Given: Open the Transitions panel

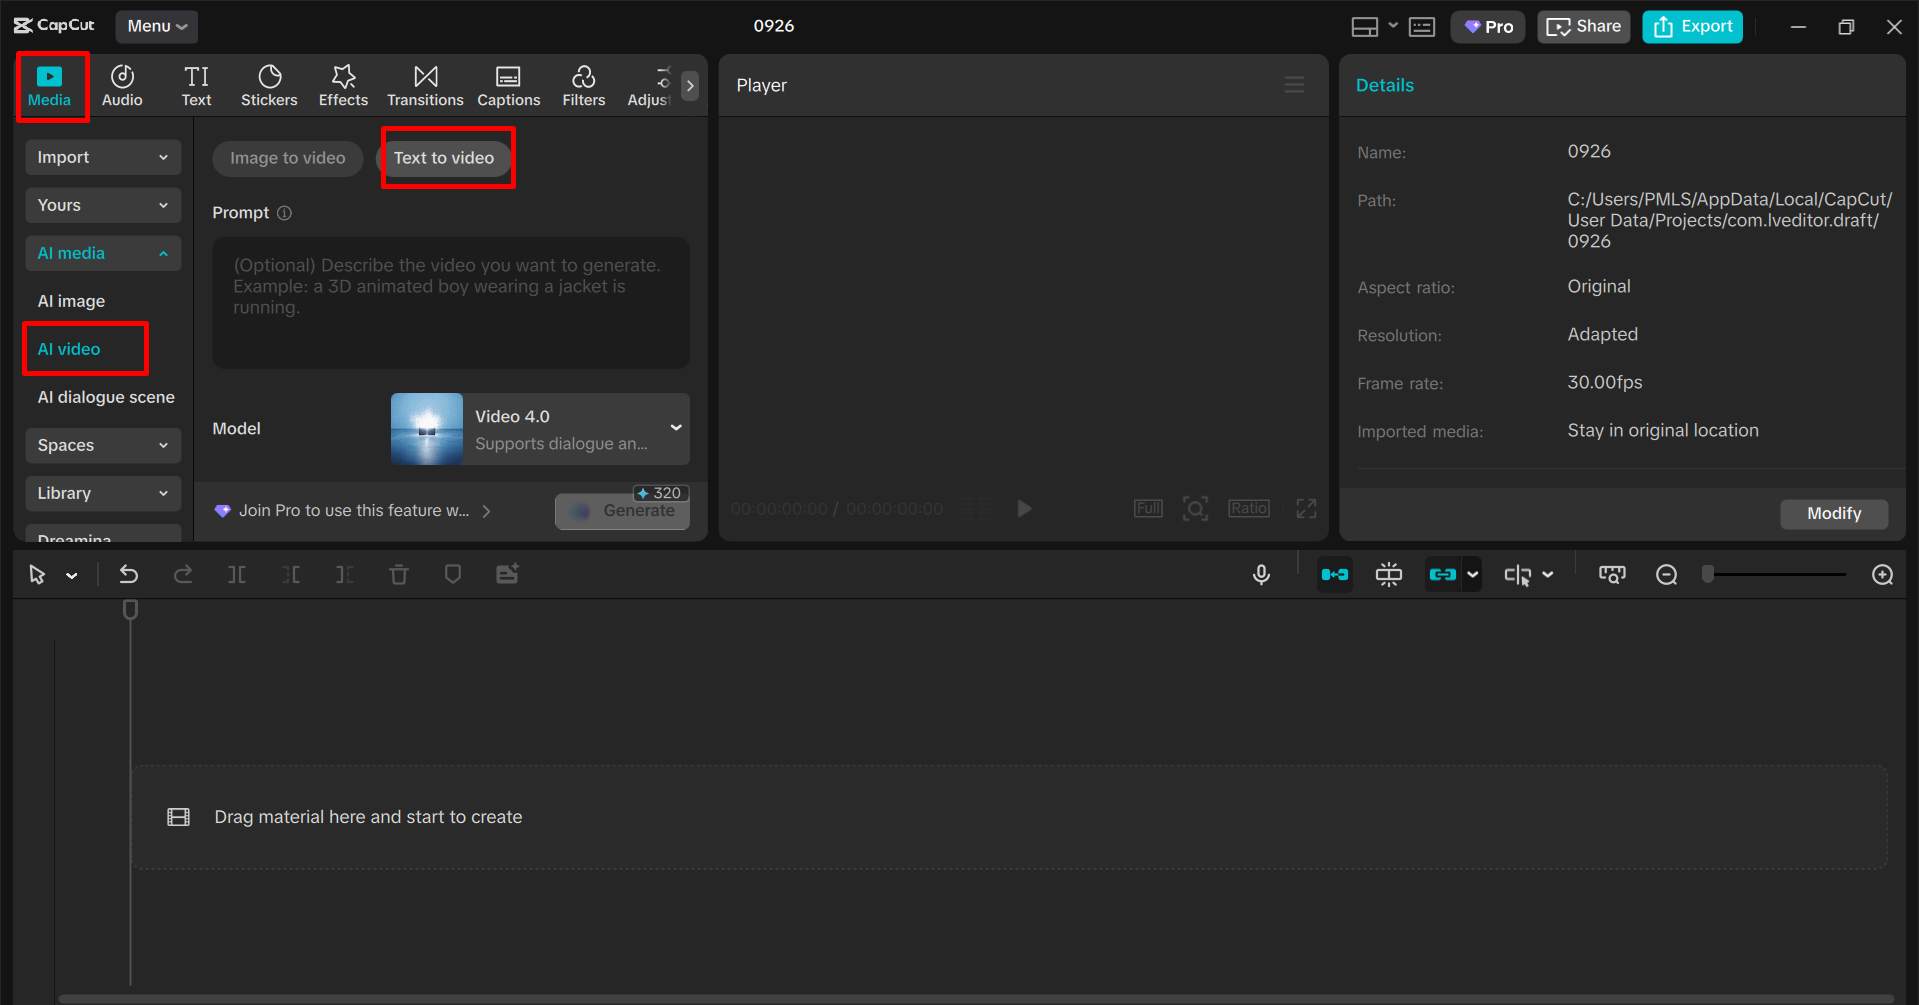Looking at the screenshot, I should pos(424,85).
